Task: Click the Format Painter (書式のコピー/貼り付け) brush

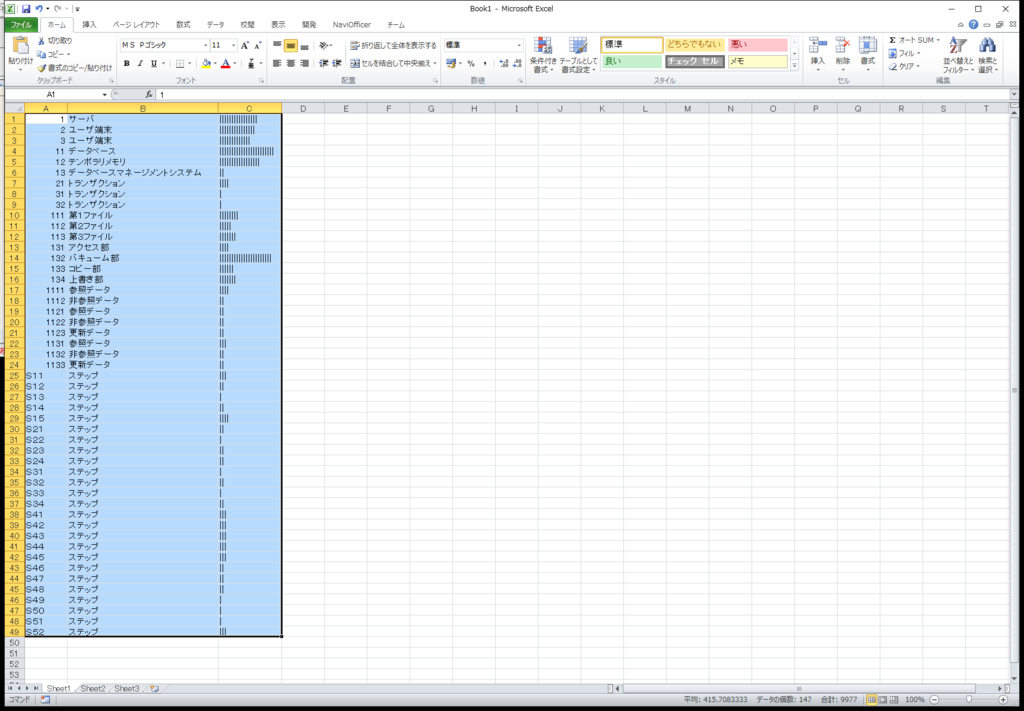Action: [x=41, y=67]
